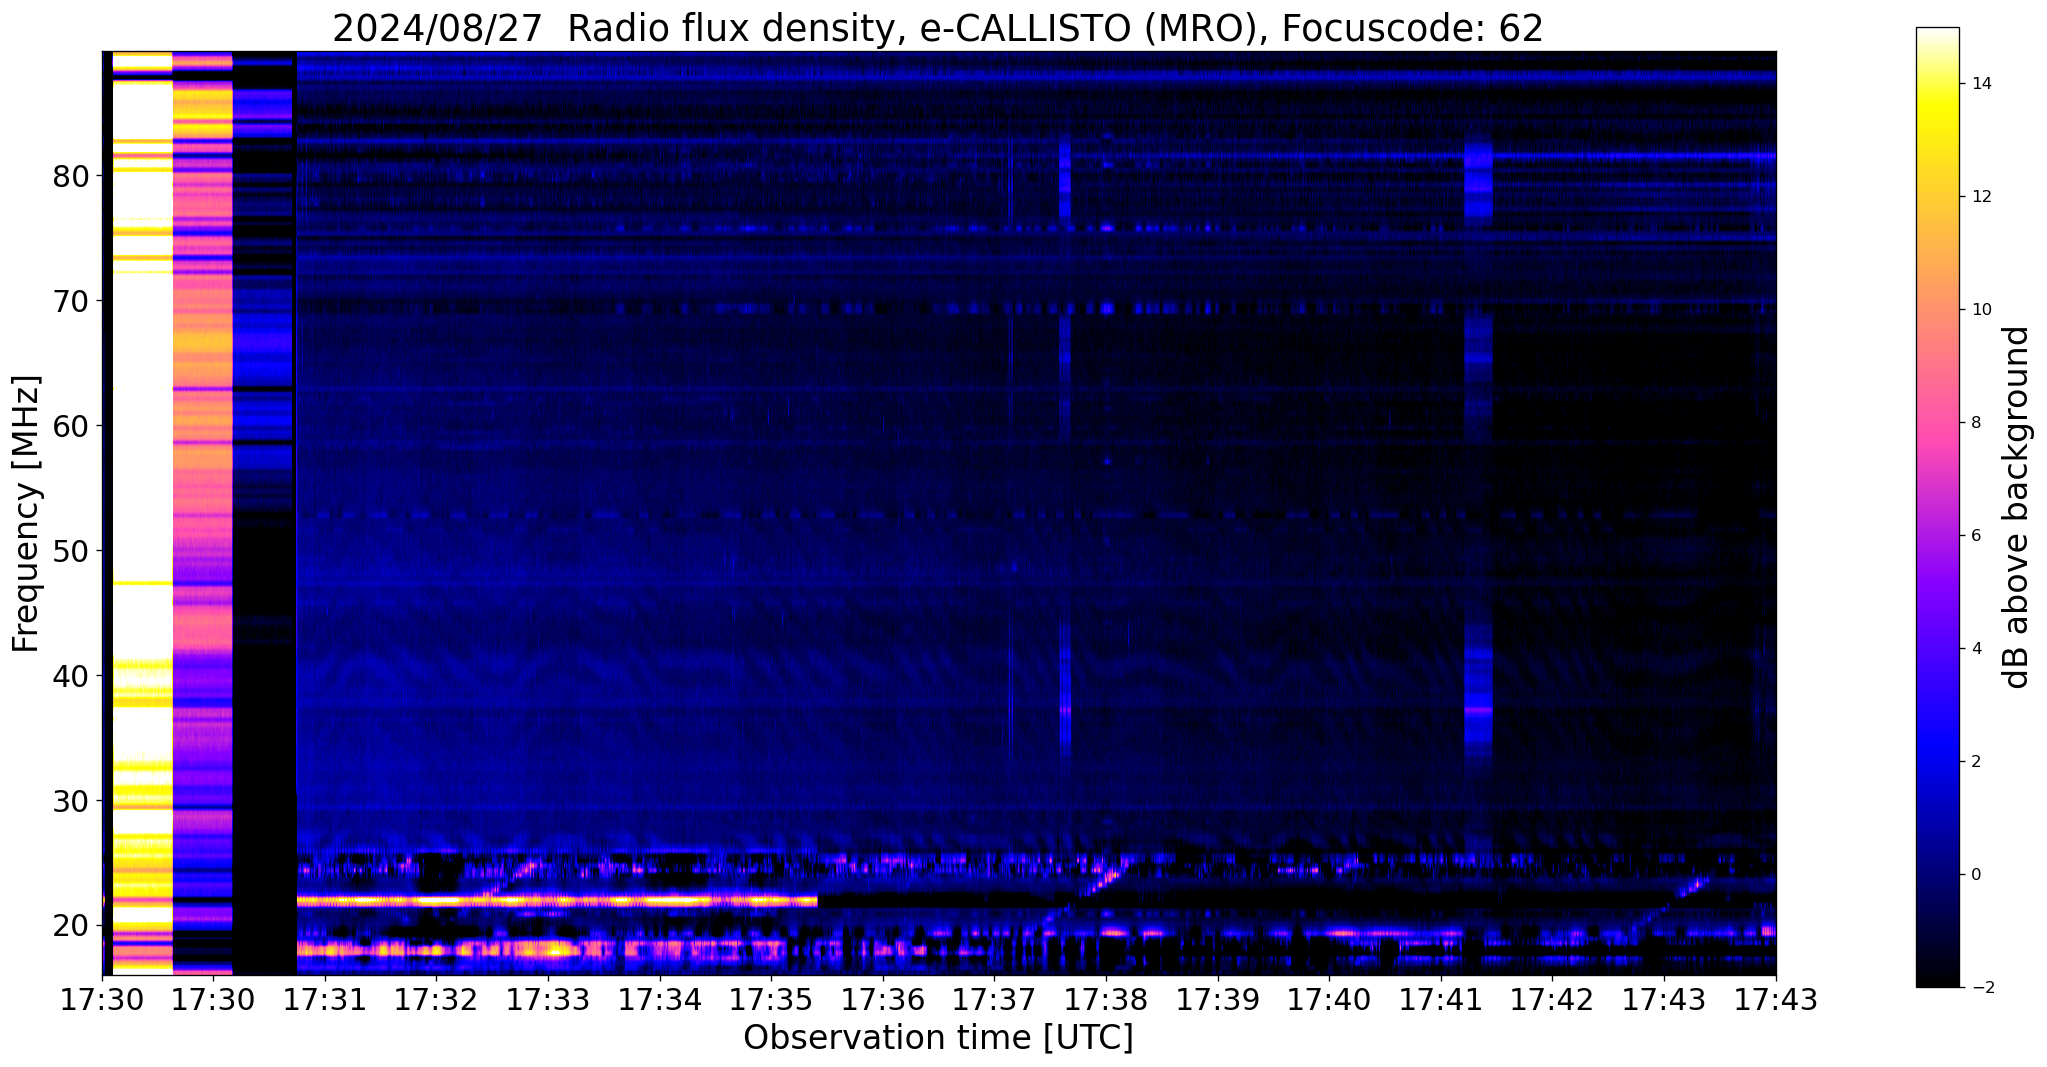Click the 70 MHz frequency tick label
Screen dimensions: 2047x1067
coord(71,301)
